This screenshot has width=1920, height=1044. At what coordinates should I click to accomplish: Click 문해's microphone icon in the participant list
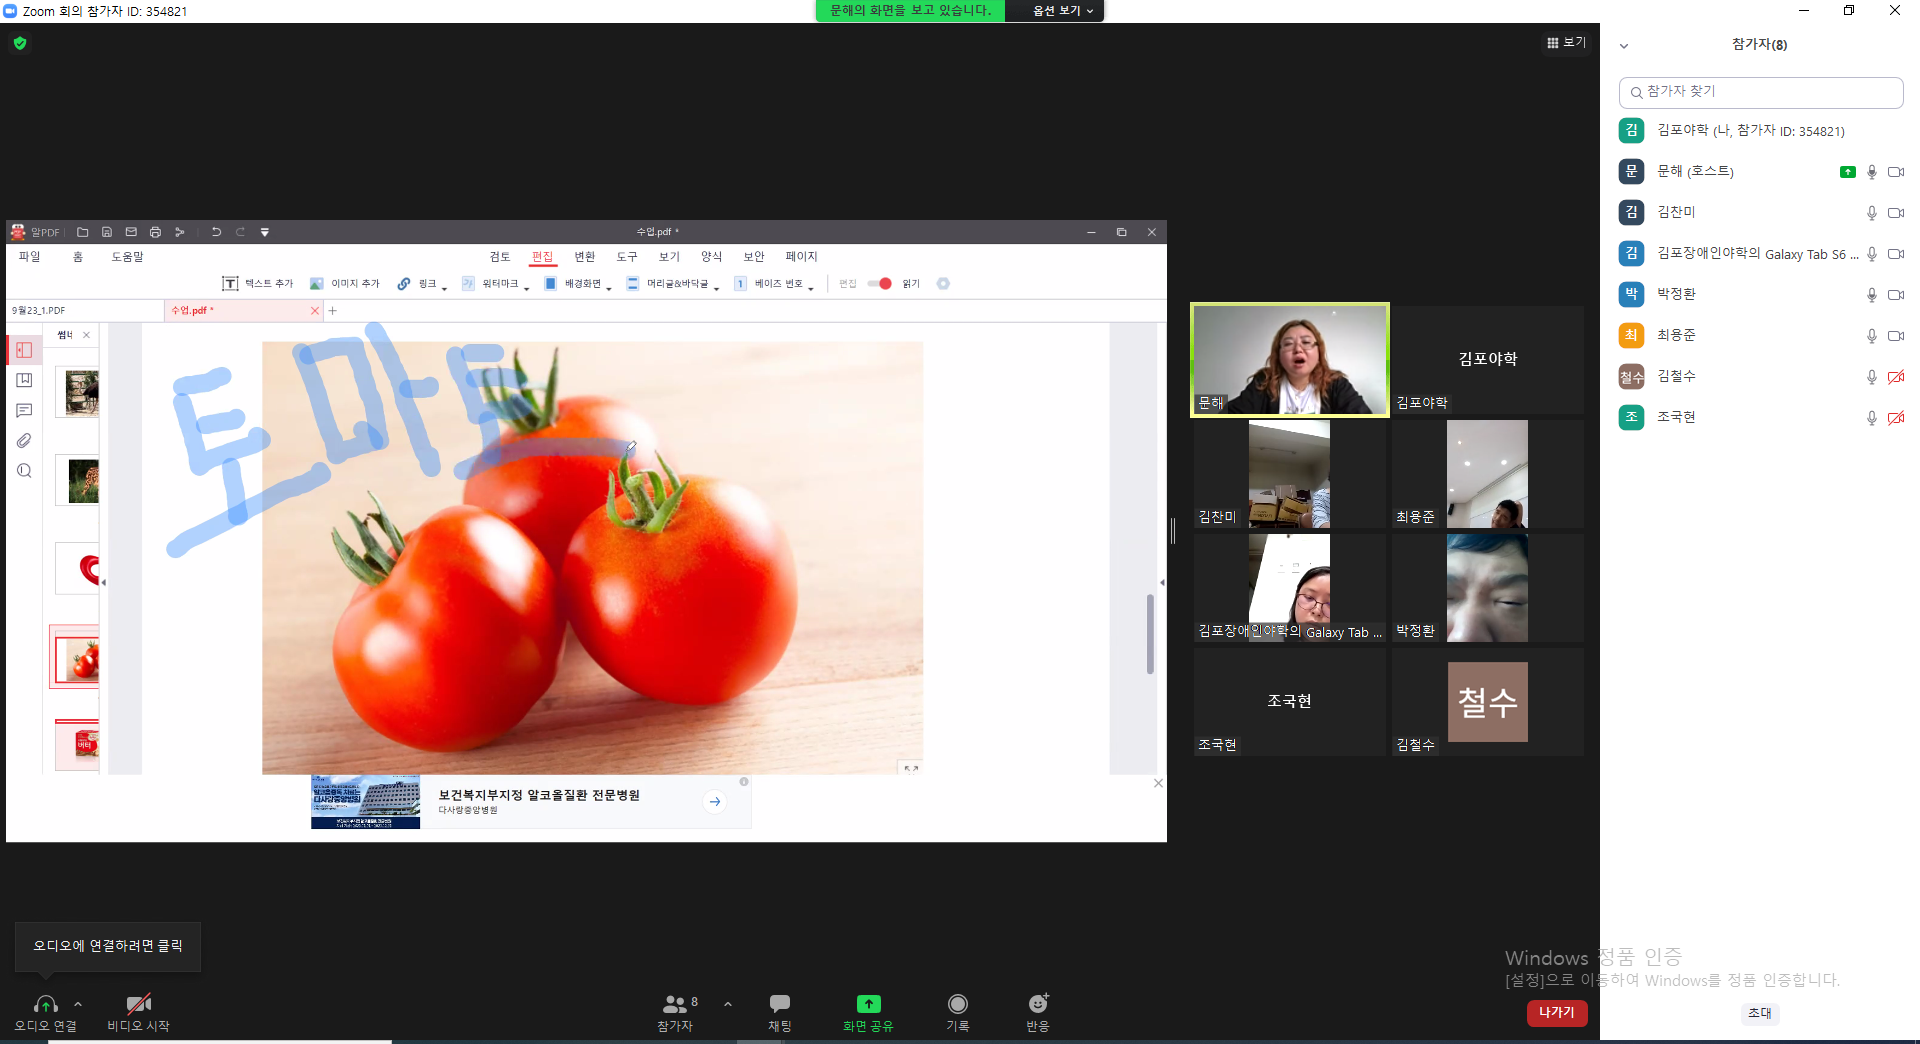[x=1872, y=172]
